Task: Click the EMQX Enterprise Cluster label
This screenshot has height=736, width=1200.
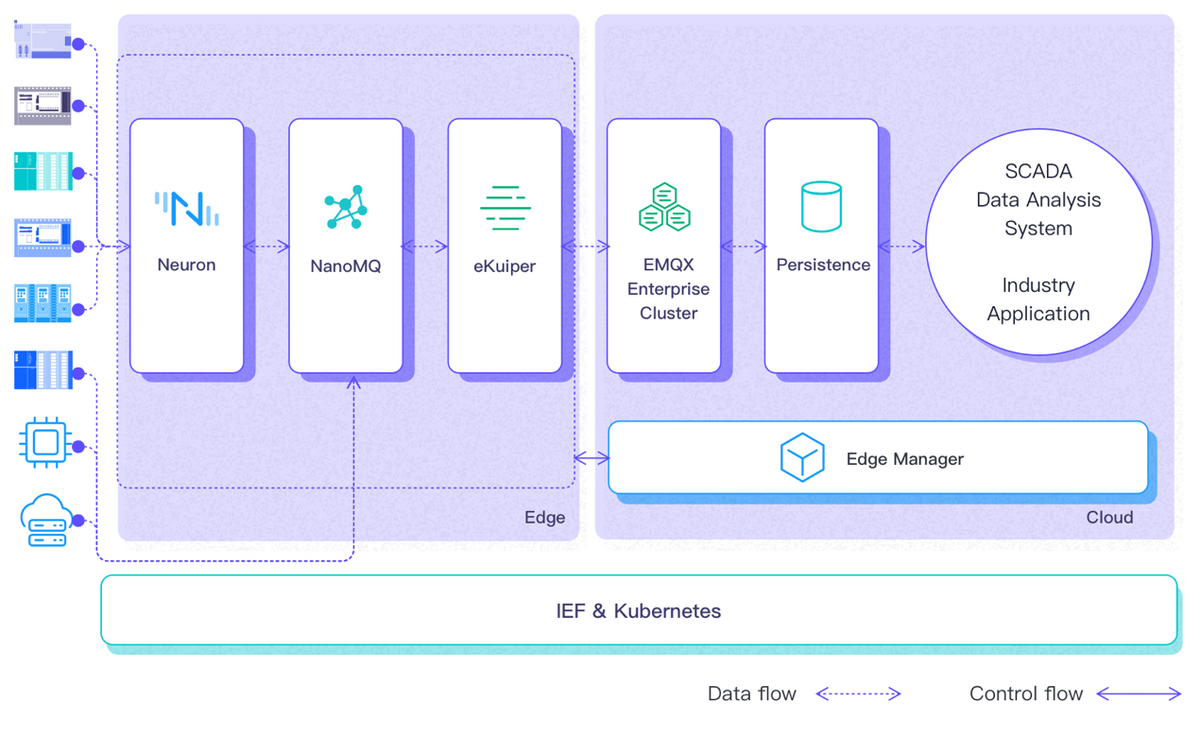Action: pos(668,289)
